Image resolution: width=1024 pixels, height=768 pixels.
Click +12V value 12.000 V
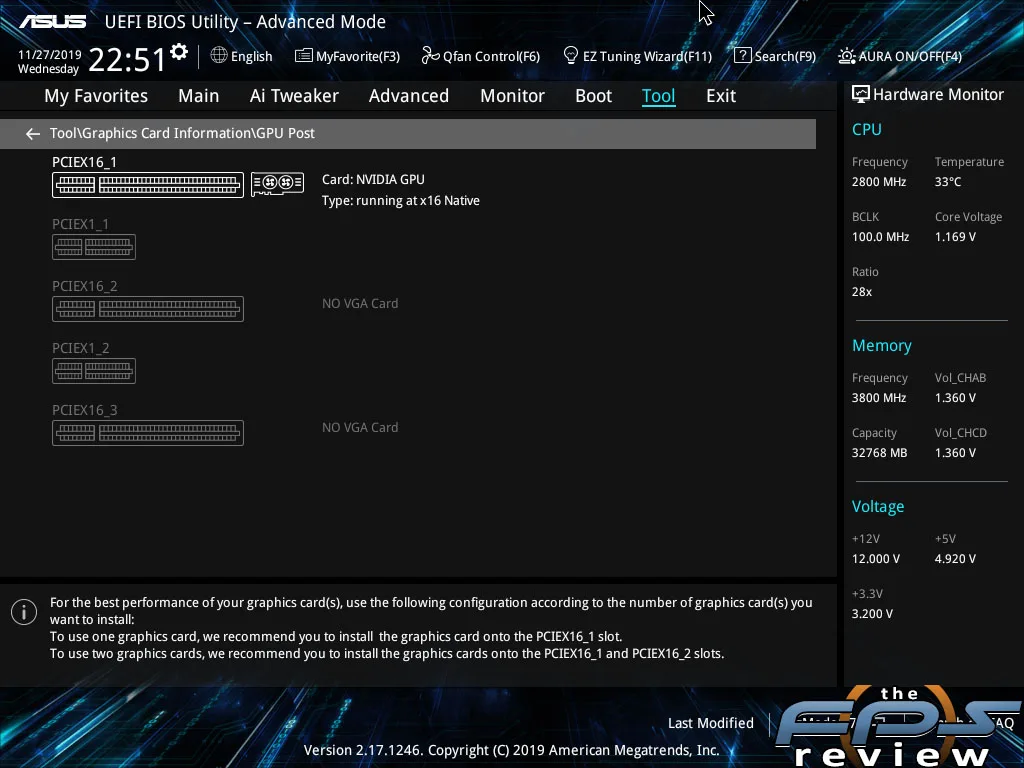click(x=876, y=559)
